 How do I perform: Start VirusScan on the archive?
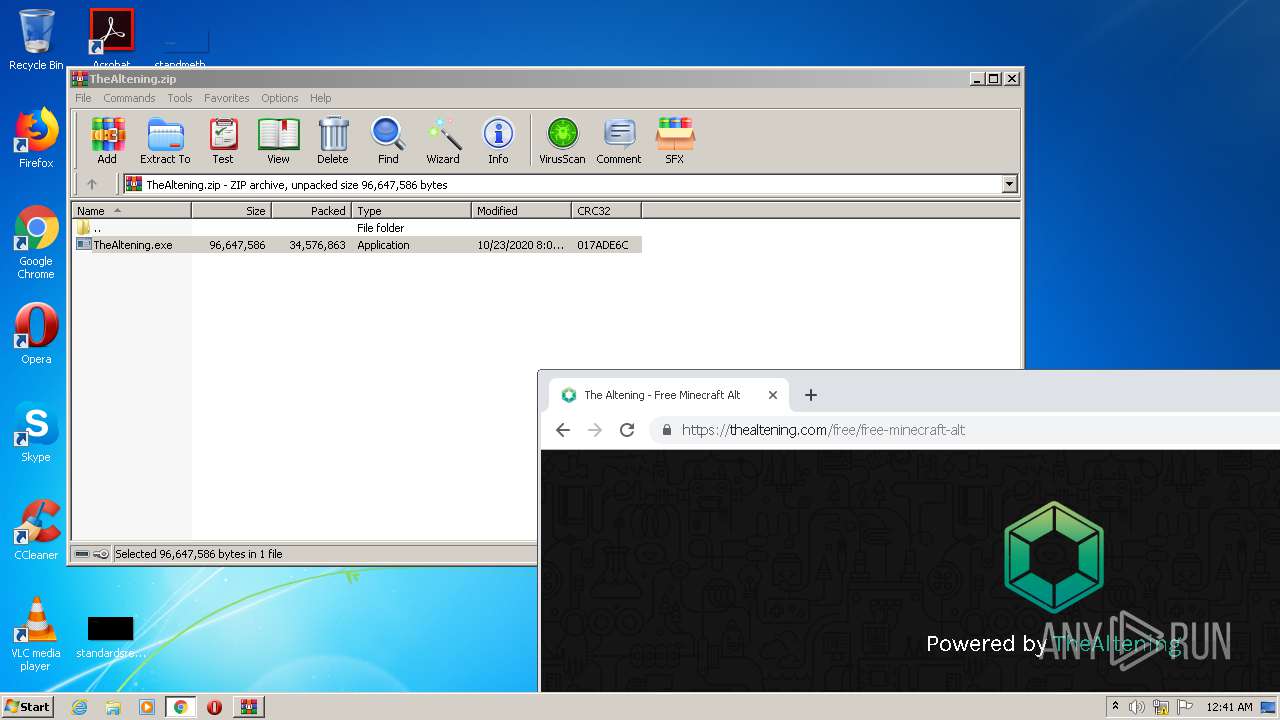(x=562, y=140)
